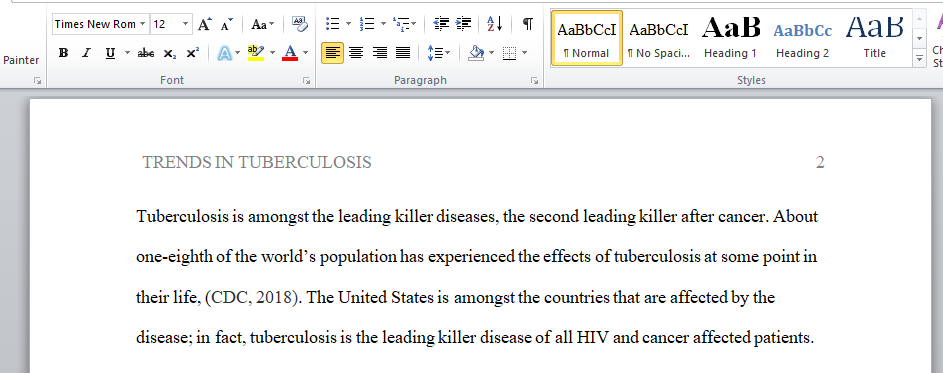Apply Heading 2 style
Viewport: 943px width, 373px height.
(x=802, y=38)
